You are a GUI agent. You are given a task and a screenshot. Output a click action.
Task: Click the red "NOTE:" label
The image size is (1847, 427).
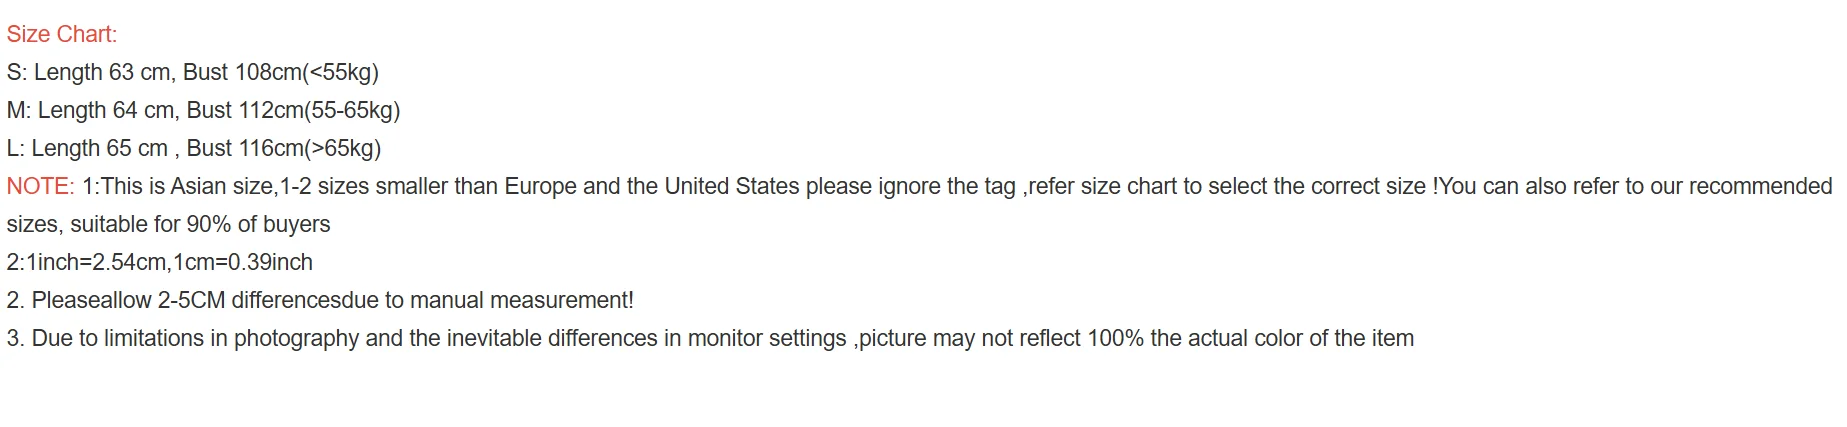40,186
